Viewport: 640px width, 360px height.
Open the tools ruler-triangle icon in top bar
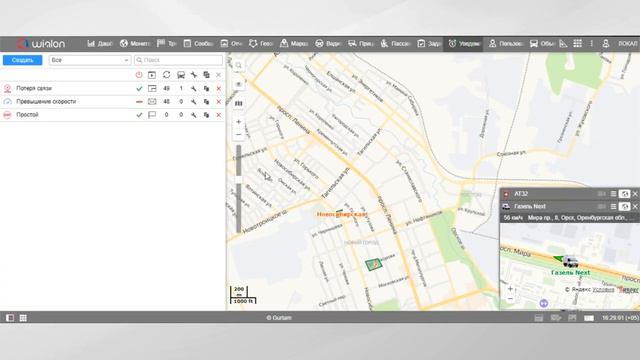coord(563,43)
